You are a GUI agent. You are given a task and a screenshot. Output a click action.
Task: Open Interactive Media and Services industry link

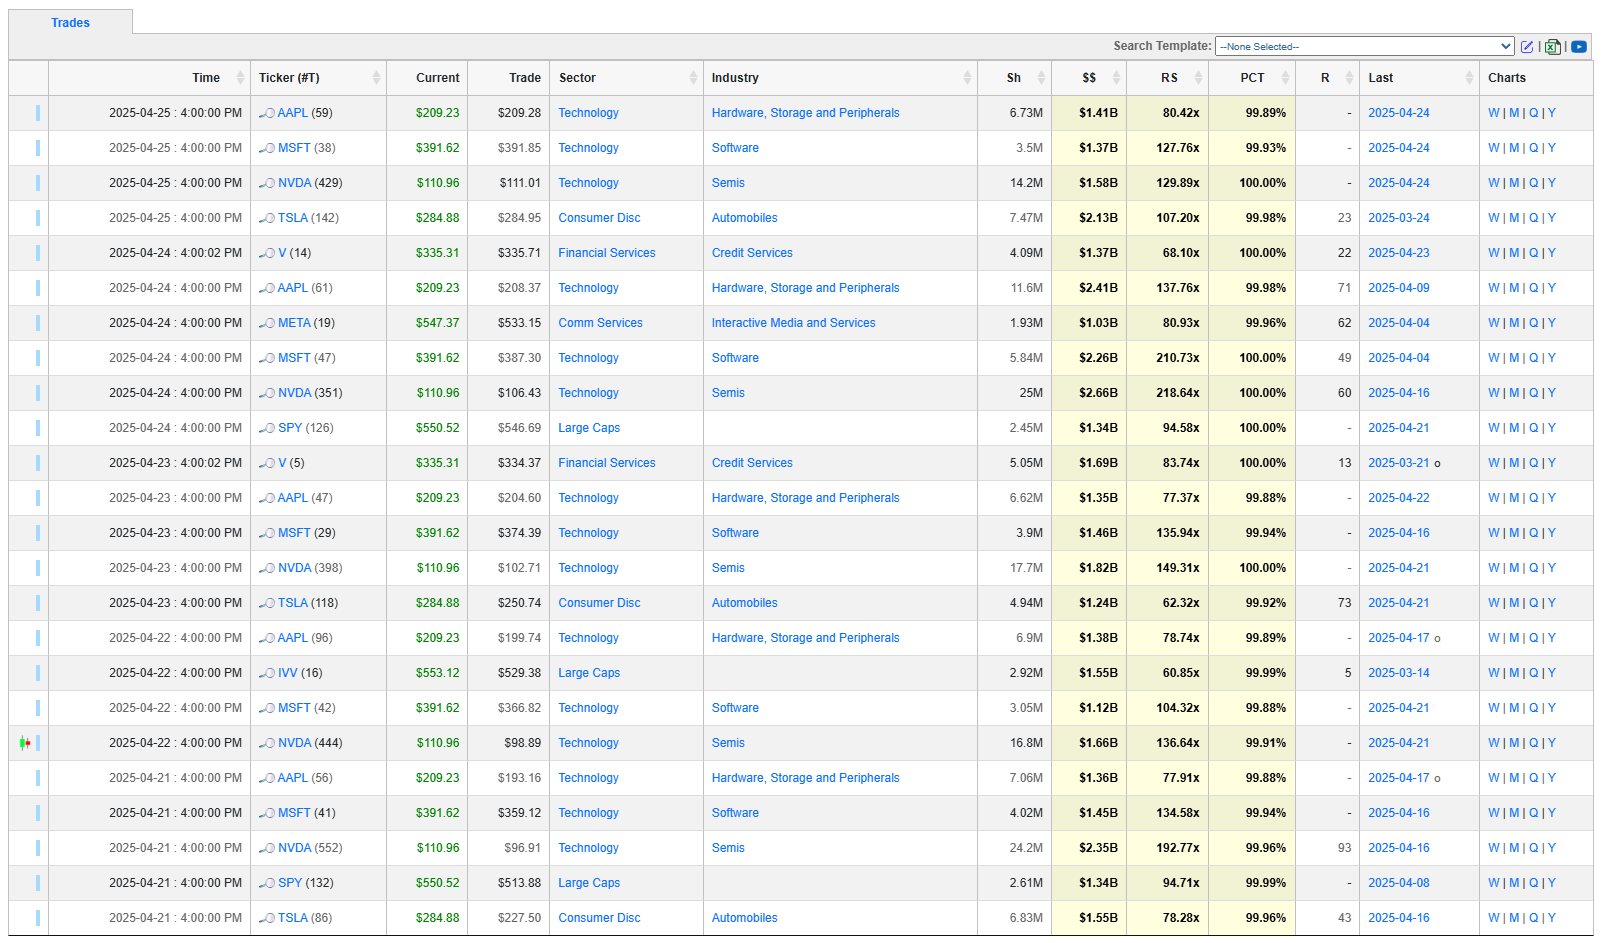pyautogui.click(x=793, y=323)
